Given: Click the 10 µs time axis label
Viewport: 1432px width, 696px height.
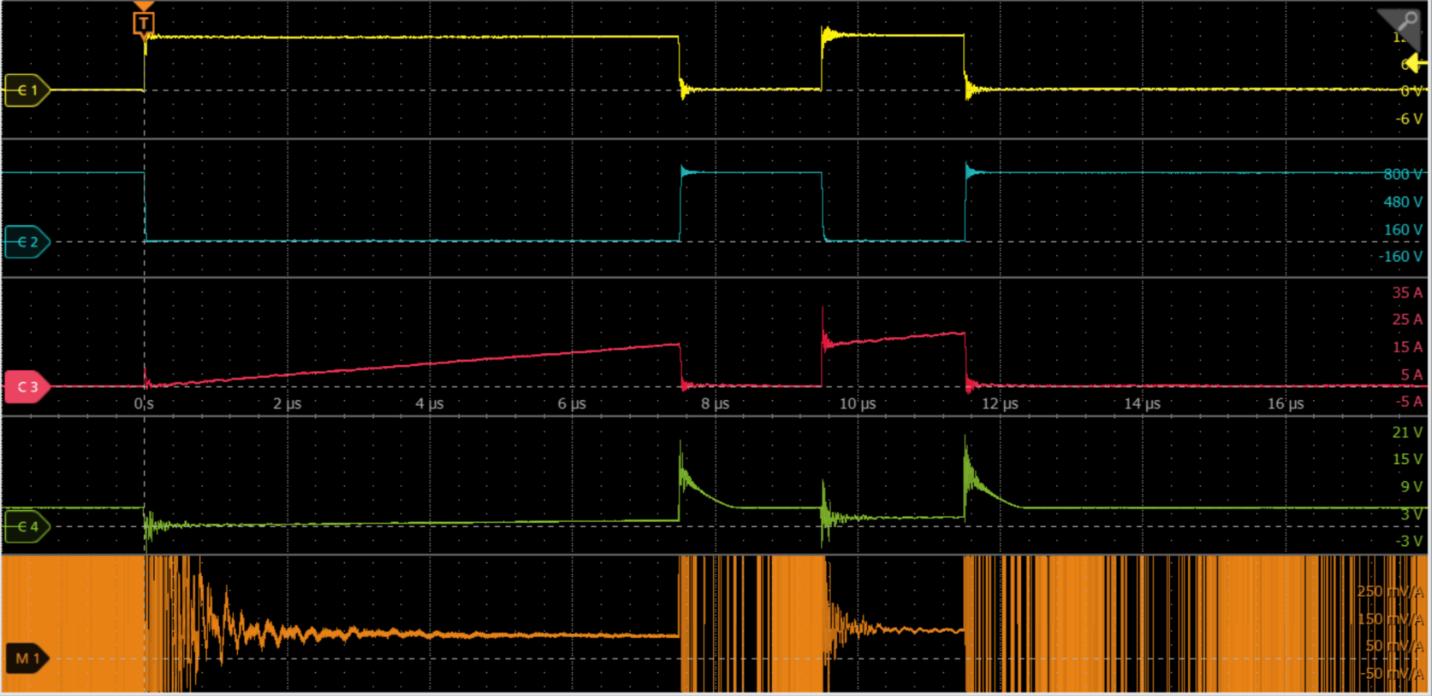Looking at the screenshot, I should pyautogui.click(x=857, y=404).
